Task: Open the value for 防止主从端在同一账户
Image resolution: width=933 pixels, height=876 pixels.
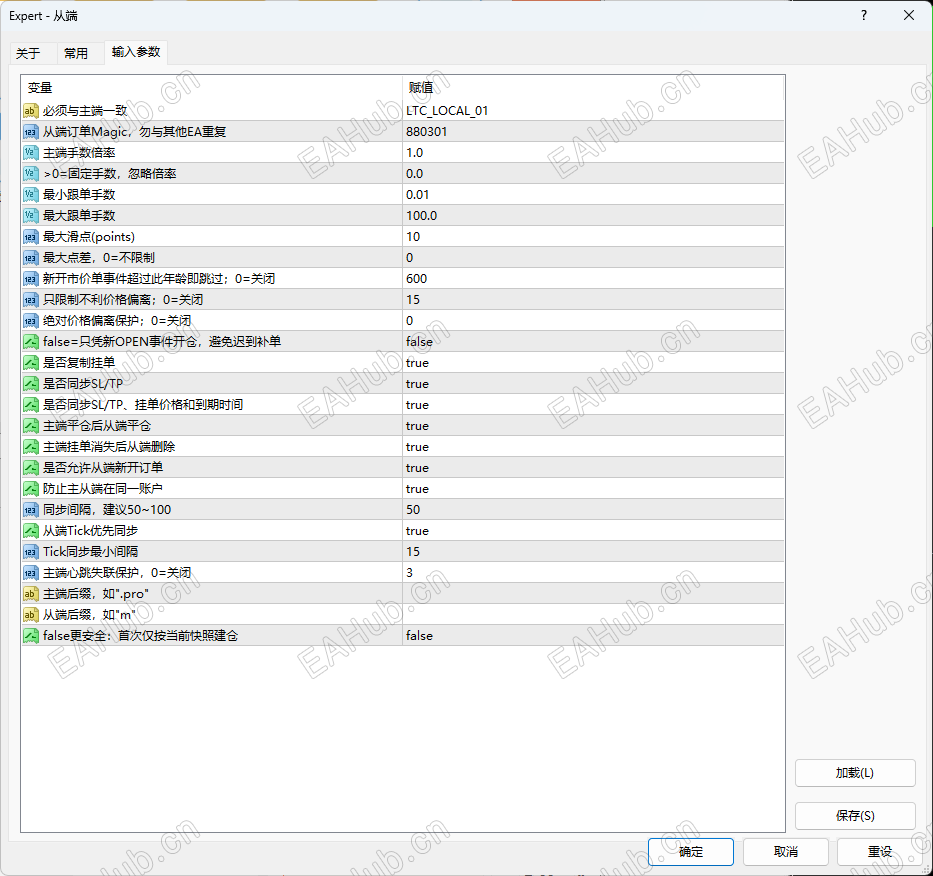Action: coord(593,489)
